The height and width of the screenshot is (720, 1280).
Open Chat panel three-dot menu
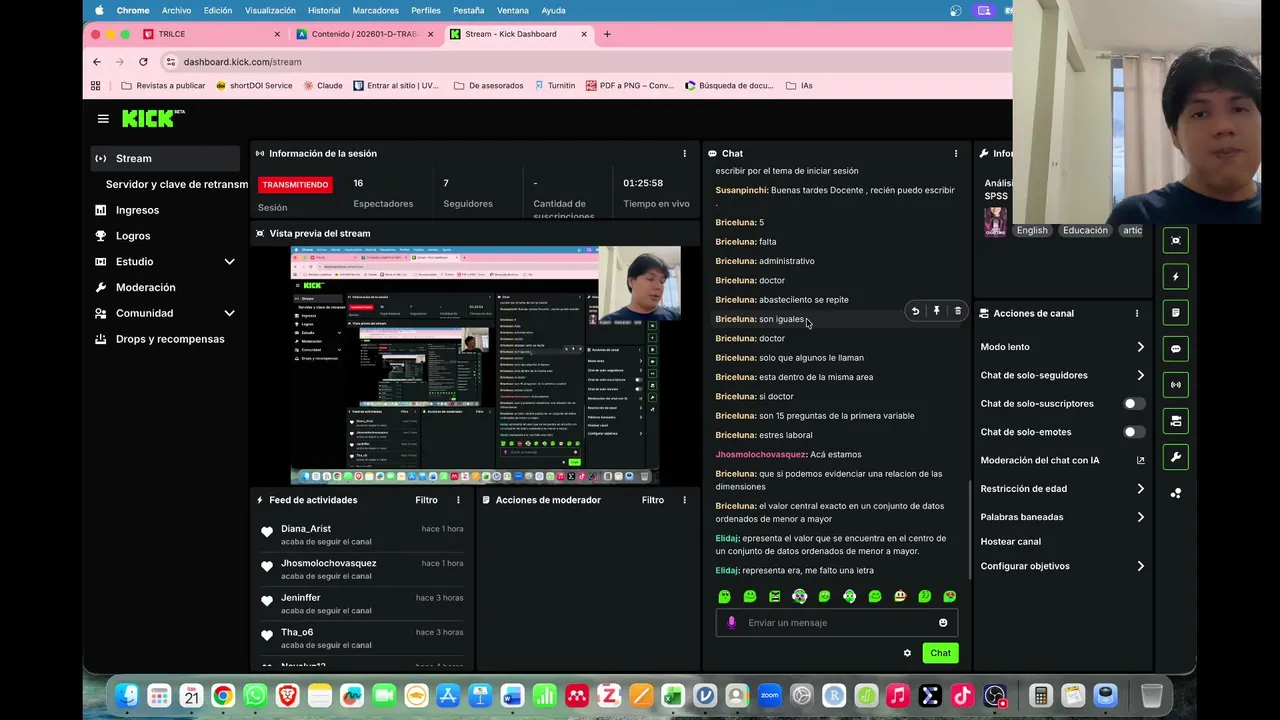pyautogui.click(x=956, y=153)
